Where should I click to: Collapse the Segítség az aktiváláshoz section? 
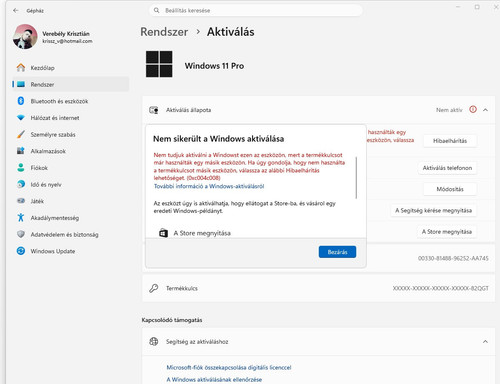[485, 342]
